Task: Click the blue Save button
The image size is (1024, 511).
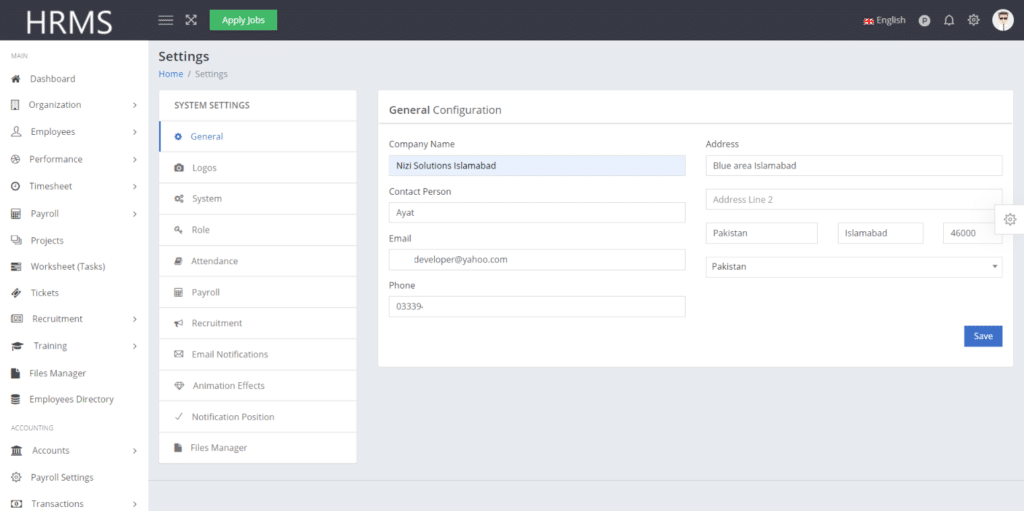Action: point(983,336)
